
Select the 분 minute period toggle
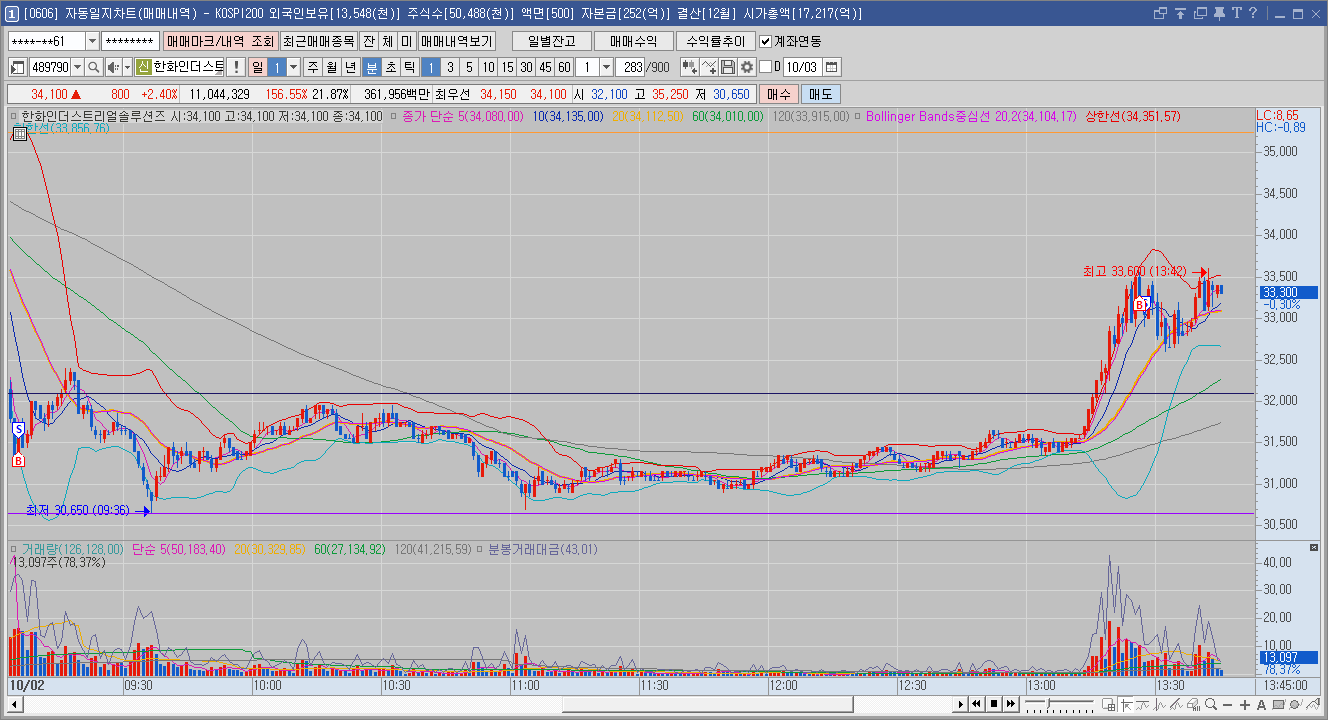coord(371,67)
